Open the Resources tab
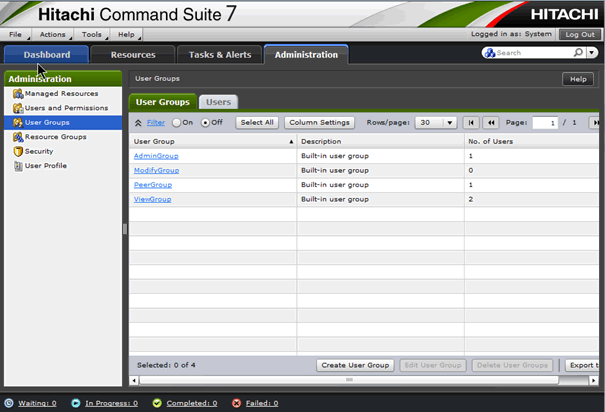Viewport: 605px width, 412px height. coord(133,54)
